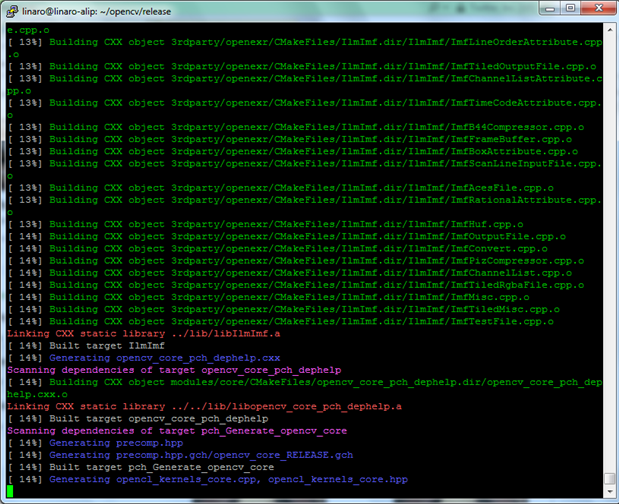This screenshot has width=619, height=504.
Task: Click the ImfTestFile.cpp.o build line
Action: [280, 322]
